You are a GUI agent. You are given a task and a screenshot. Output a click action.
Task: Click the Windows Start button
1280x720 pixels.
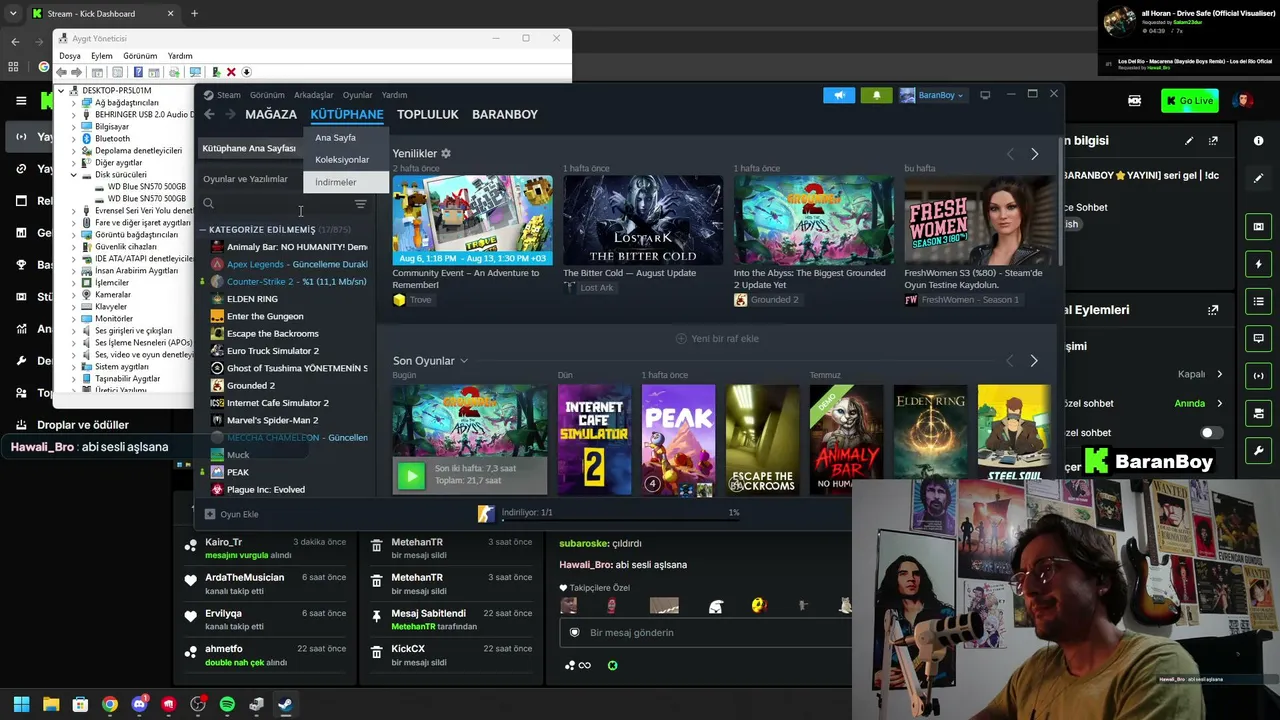tap(21, 704)
